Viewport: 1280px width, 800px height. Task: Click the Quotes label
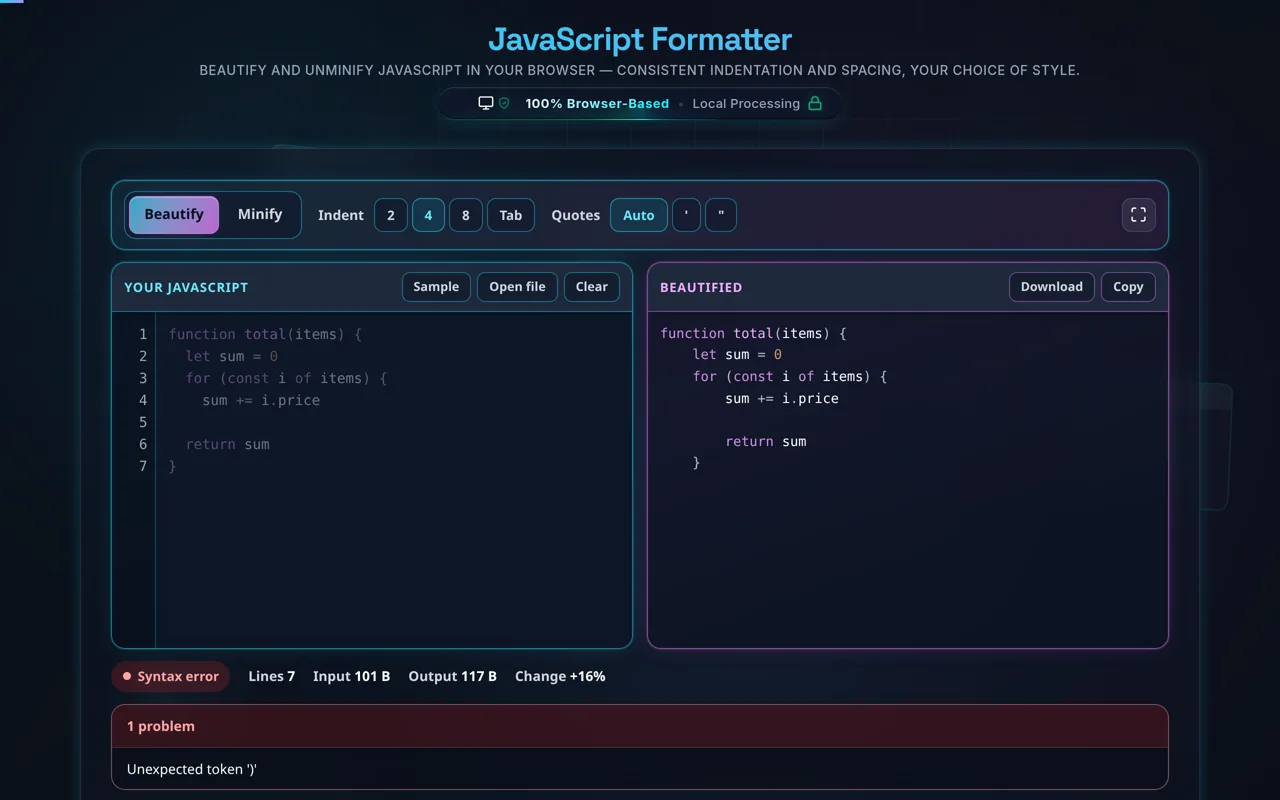click(576, 215)
